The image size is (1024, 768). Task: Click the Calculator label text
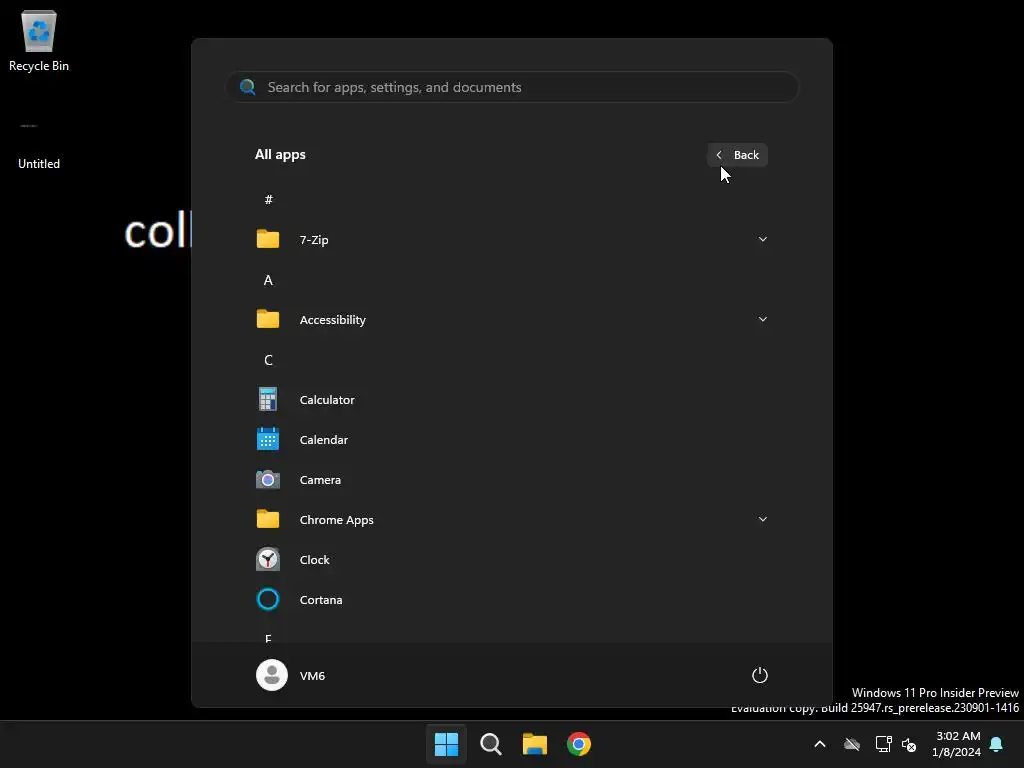(x=327, y=400)
